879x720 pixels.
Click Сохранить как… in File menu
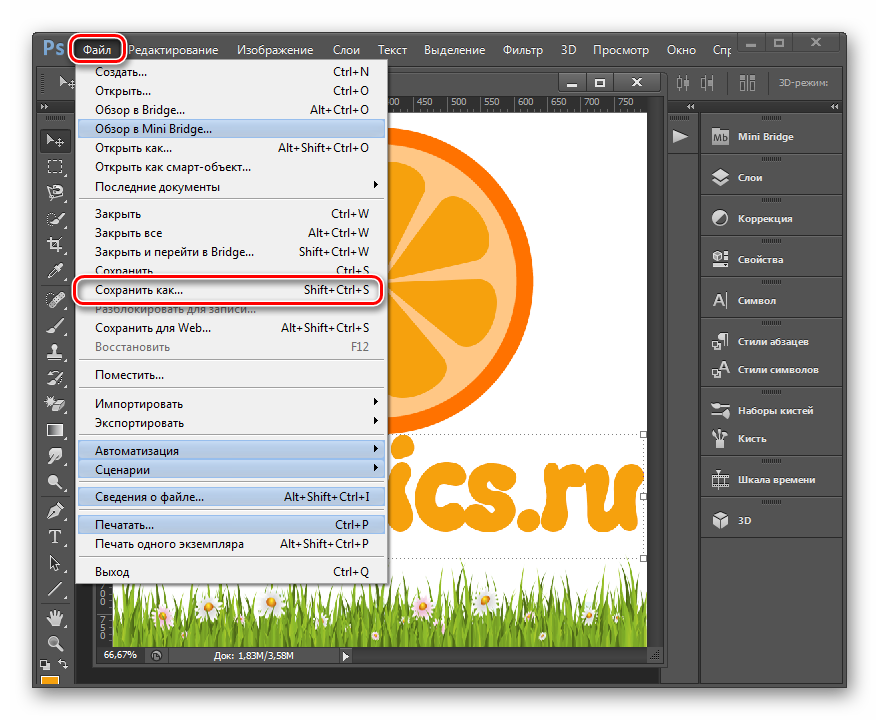coord(139,291)
